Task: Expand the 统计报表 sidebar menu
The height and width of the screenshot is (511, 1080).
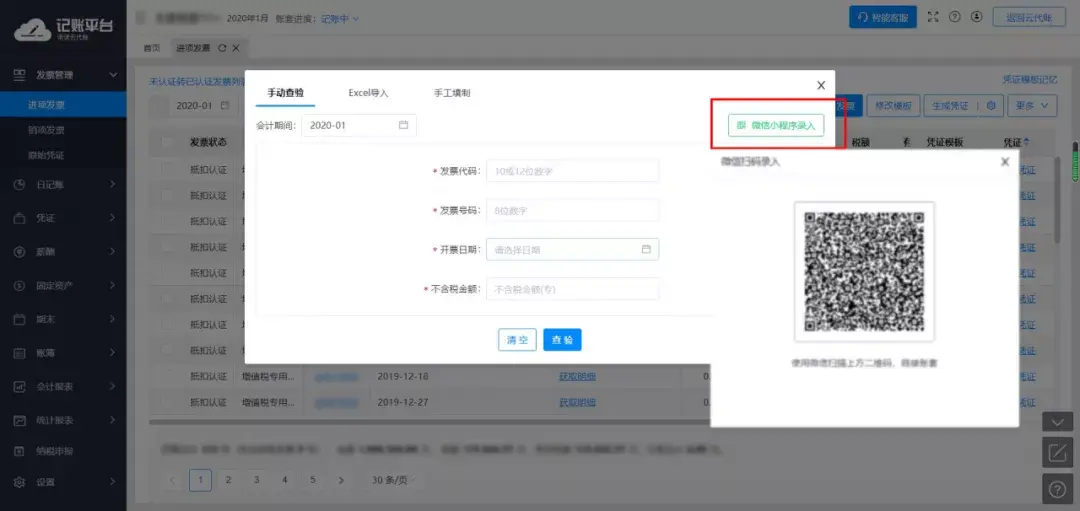Action: coord(63,421)
